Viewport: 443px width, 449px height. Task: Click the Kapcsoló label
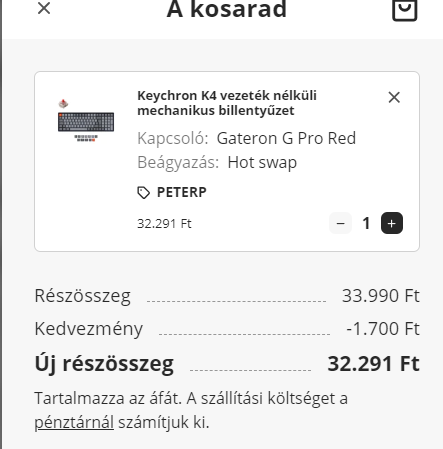pos(173,138)
